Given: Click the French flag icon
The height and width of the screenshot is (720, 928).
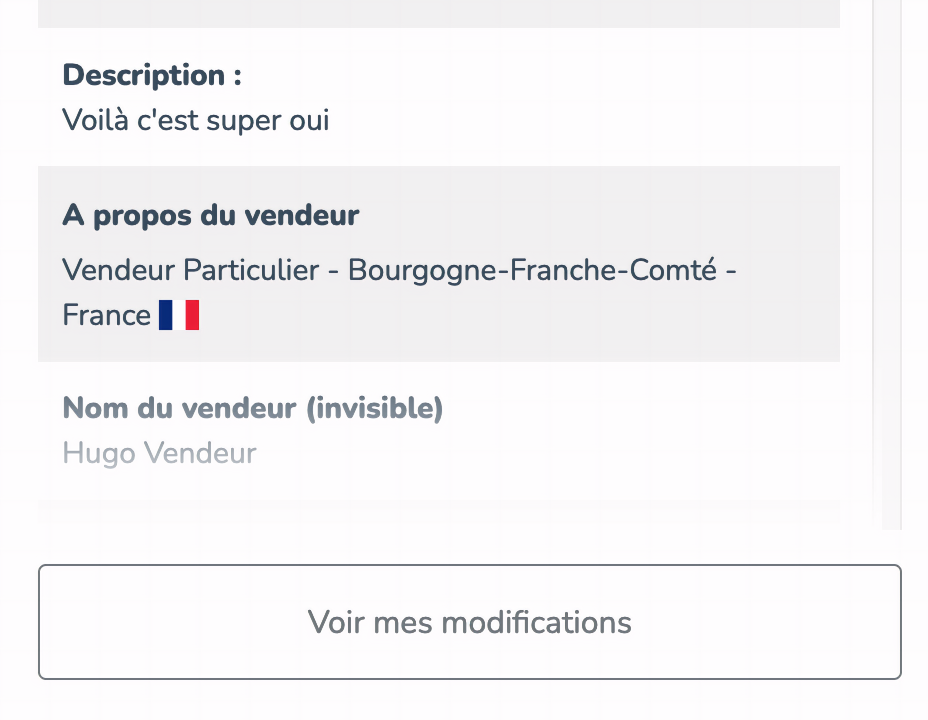Looking at the screenshot, I should (x=179, y=315).
